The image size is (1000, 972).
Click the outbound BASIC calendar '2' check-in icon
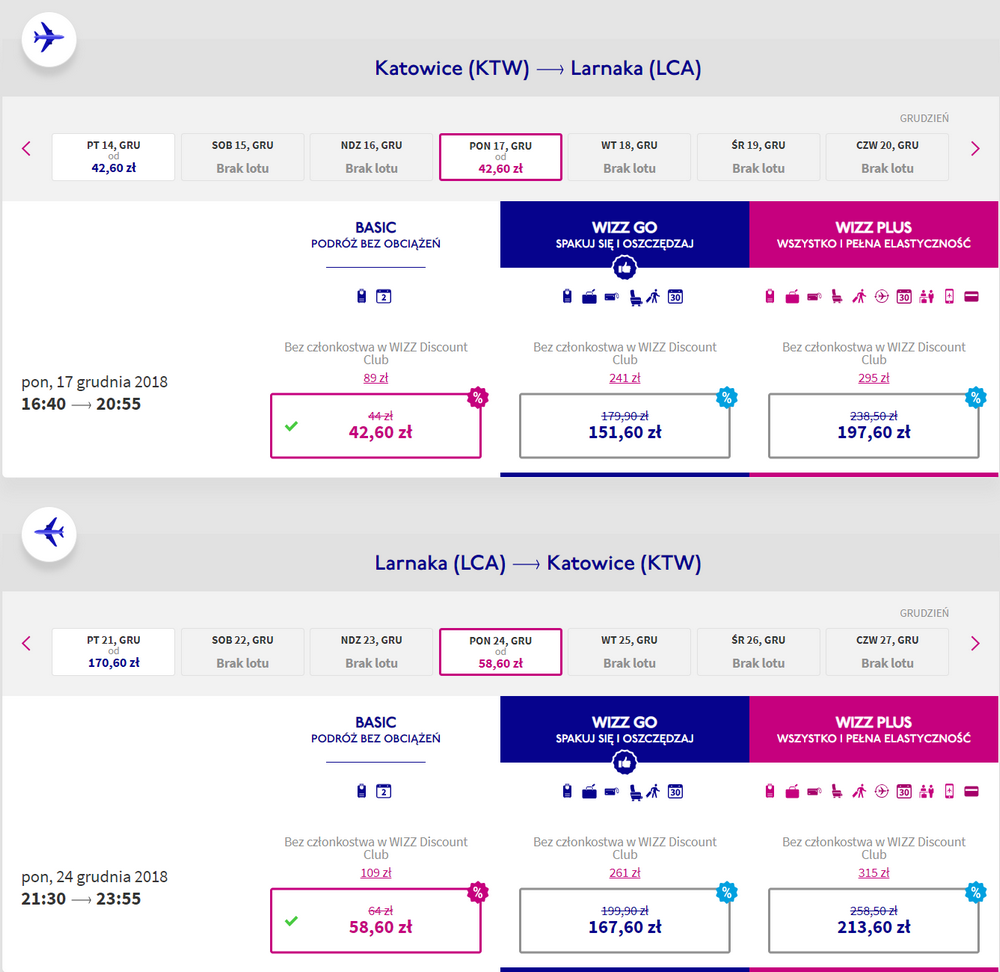(x=383, y=297)
